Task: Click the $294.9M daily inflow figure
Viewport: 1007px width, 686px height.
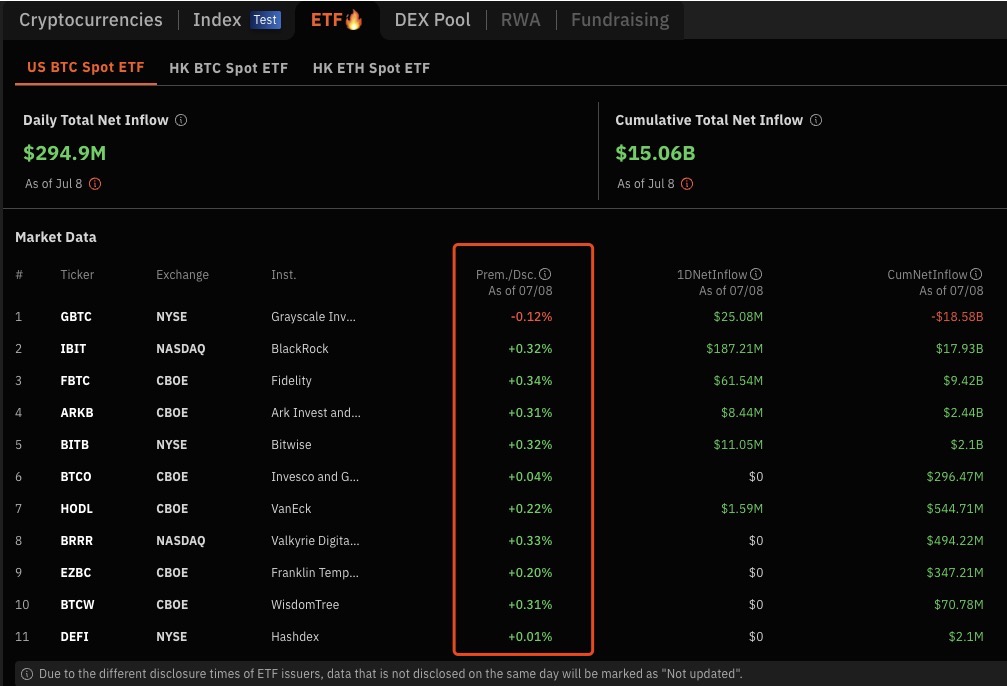Action: [65, 154]
